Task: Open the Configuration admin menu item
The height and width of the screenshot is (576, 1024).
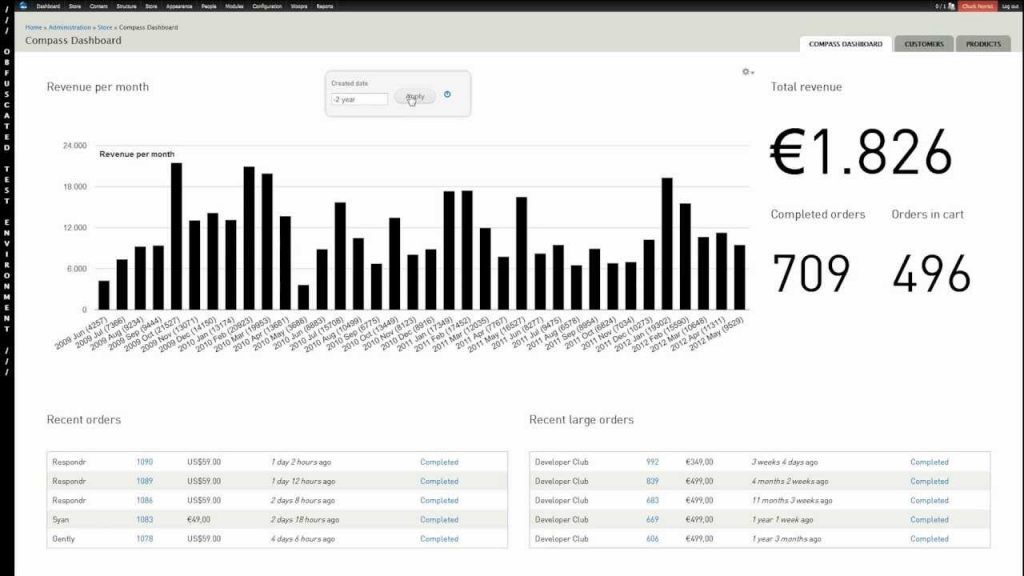Action: tap(267, 6)
